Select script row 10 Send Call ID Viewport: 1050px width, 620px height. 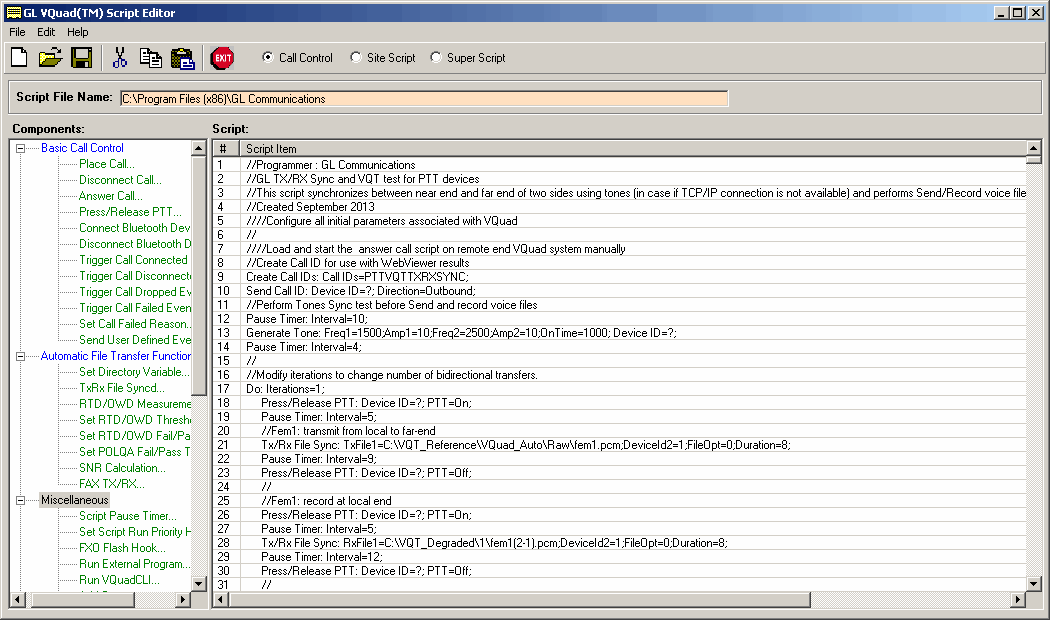point(619,291)
